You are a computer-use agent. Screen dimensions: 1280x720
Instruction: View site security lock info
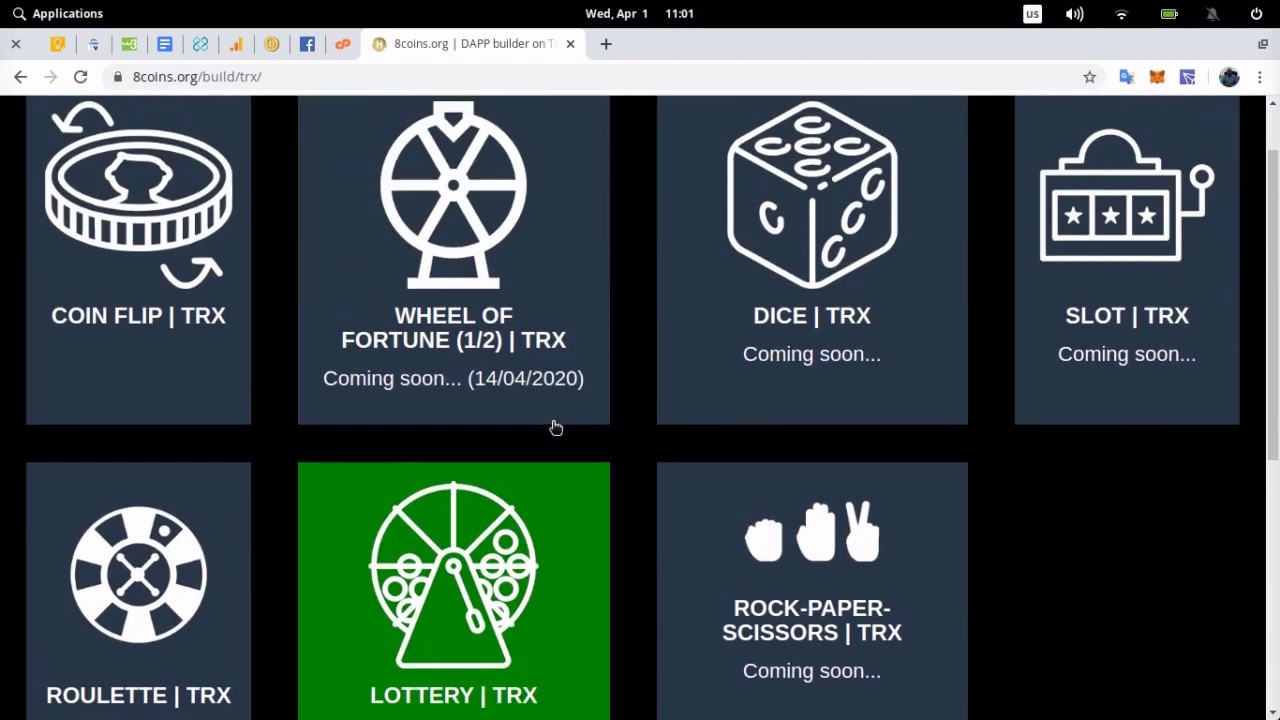click(118, 77)
